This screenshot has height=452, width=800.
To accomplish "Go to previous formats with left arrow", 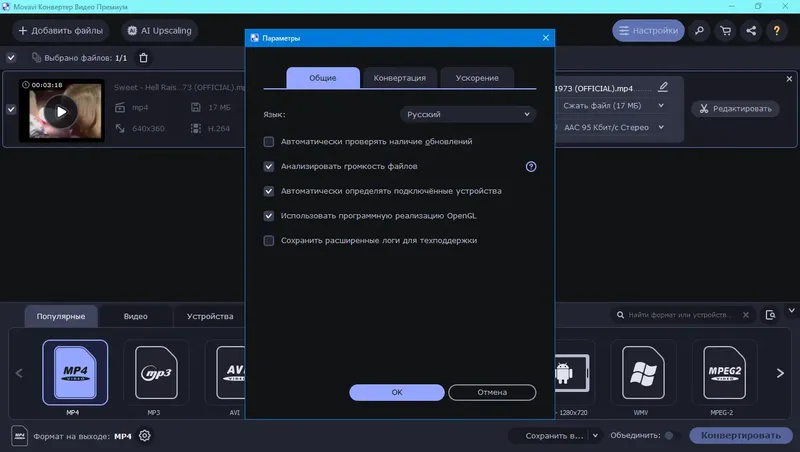I will pos(19,373).
